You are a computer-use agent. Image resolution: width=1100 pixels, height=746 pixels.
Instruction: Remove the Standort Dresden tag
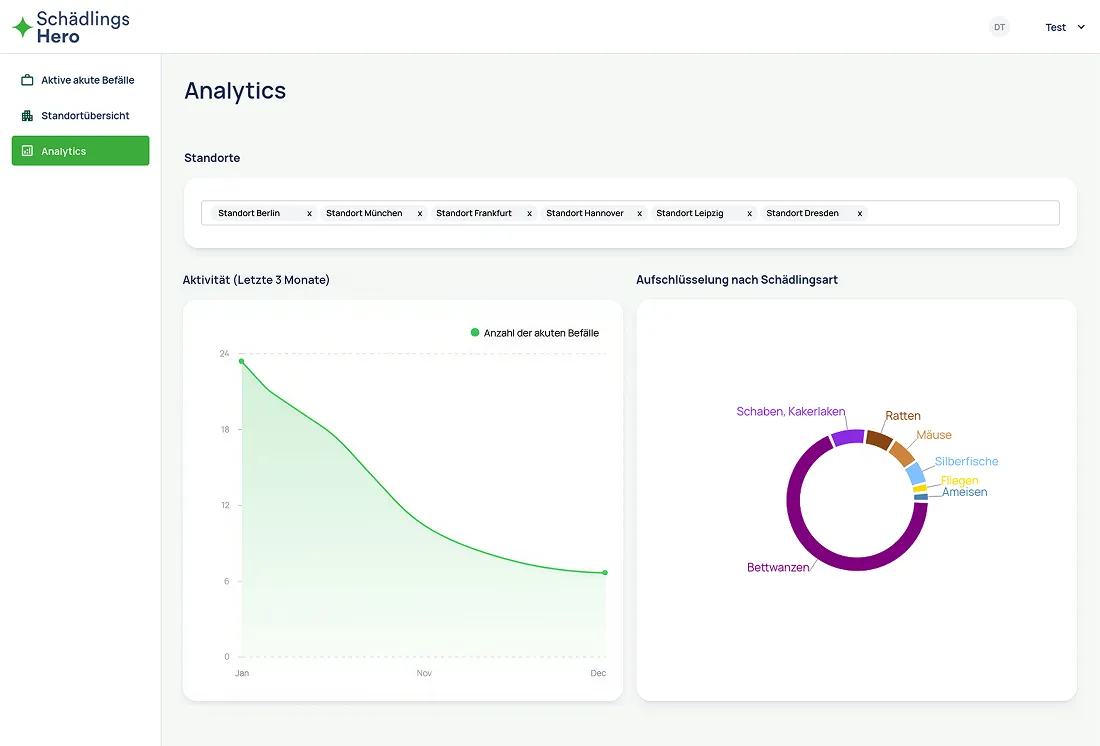pyautogui.click(x=860, y=213)
